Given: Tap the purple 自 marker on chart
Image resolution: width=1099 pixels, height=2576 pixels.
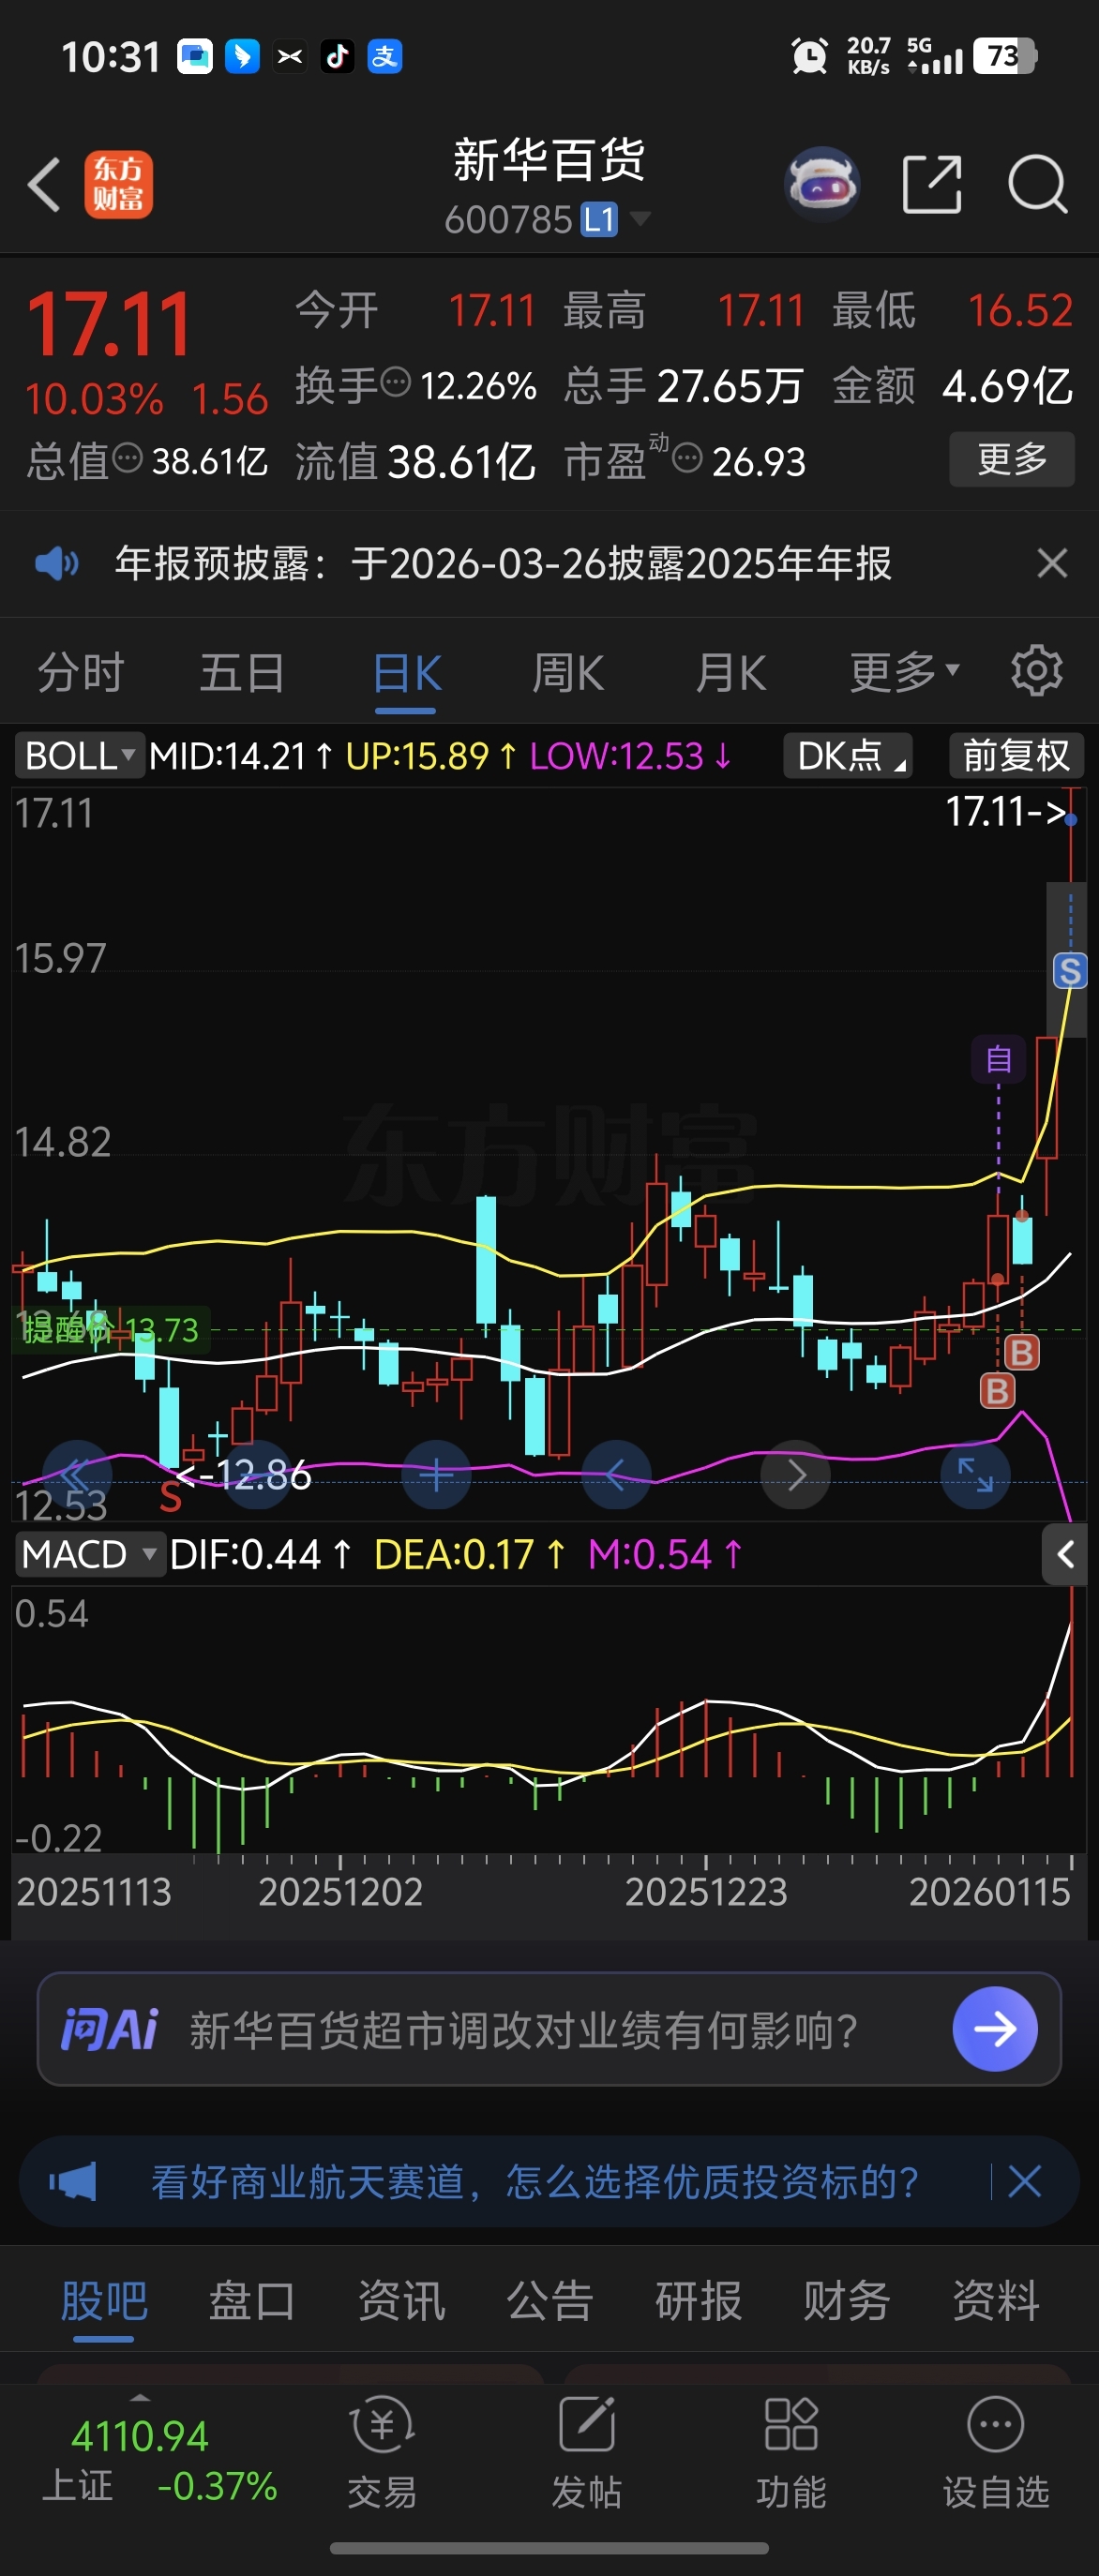Looking at the screenshot, I should tap(998, 1059).
